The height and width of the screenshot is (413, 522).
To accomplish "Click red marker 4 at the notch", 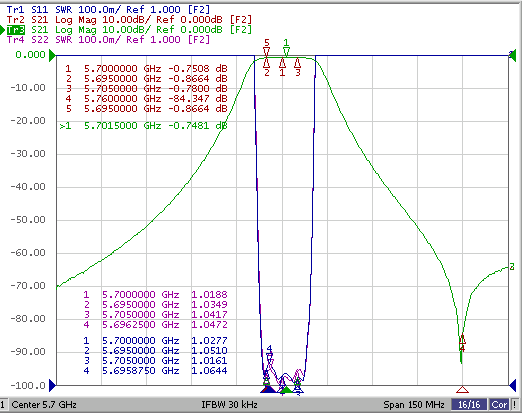I will click(462, 341).
